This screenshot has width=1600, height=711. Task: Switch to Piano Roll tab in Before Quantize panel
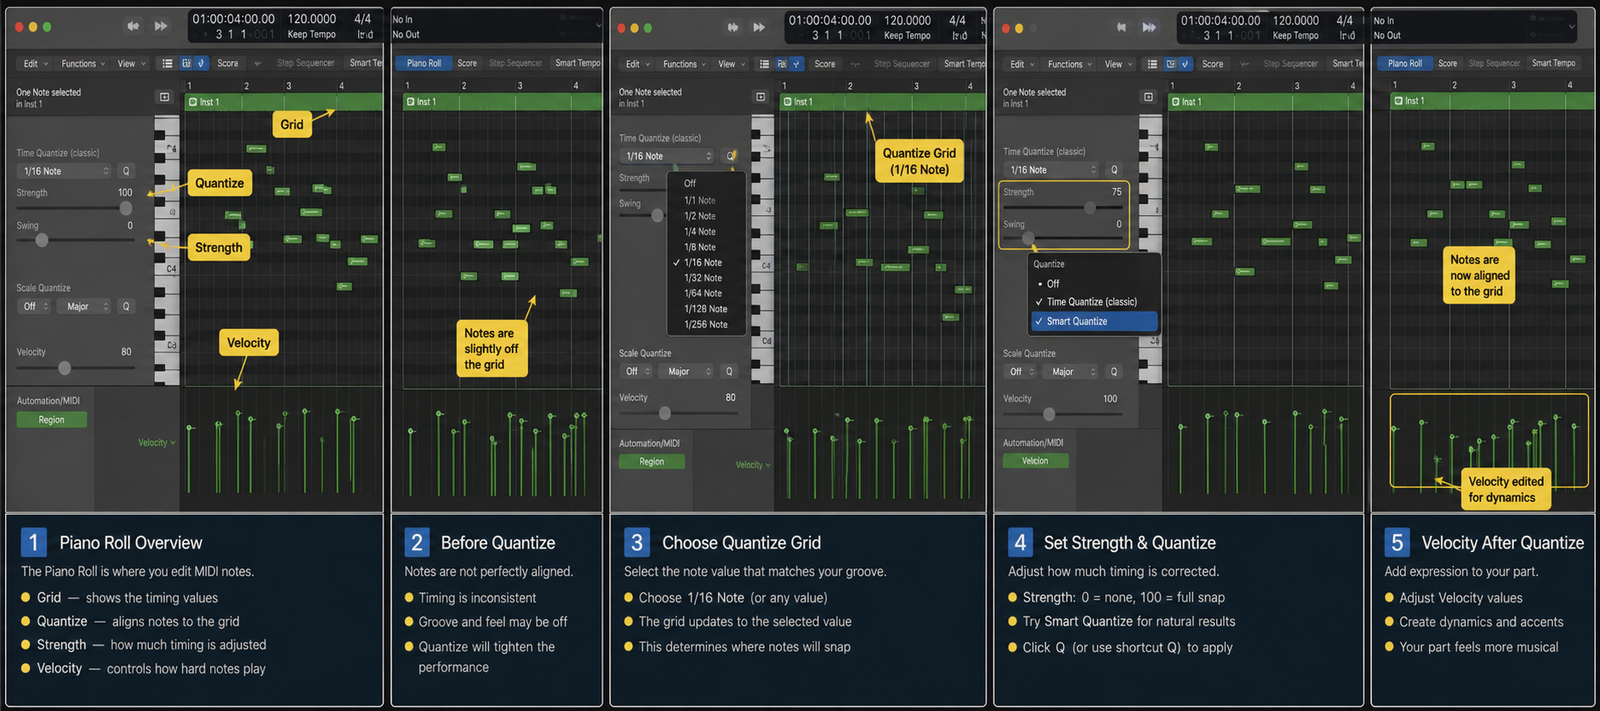(x=424, y=63)
